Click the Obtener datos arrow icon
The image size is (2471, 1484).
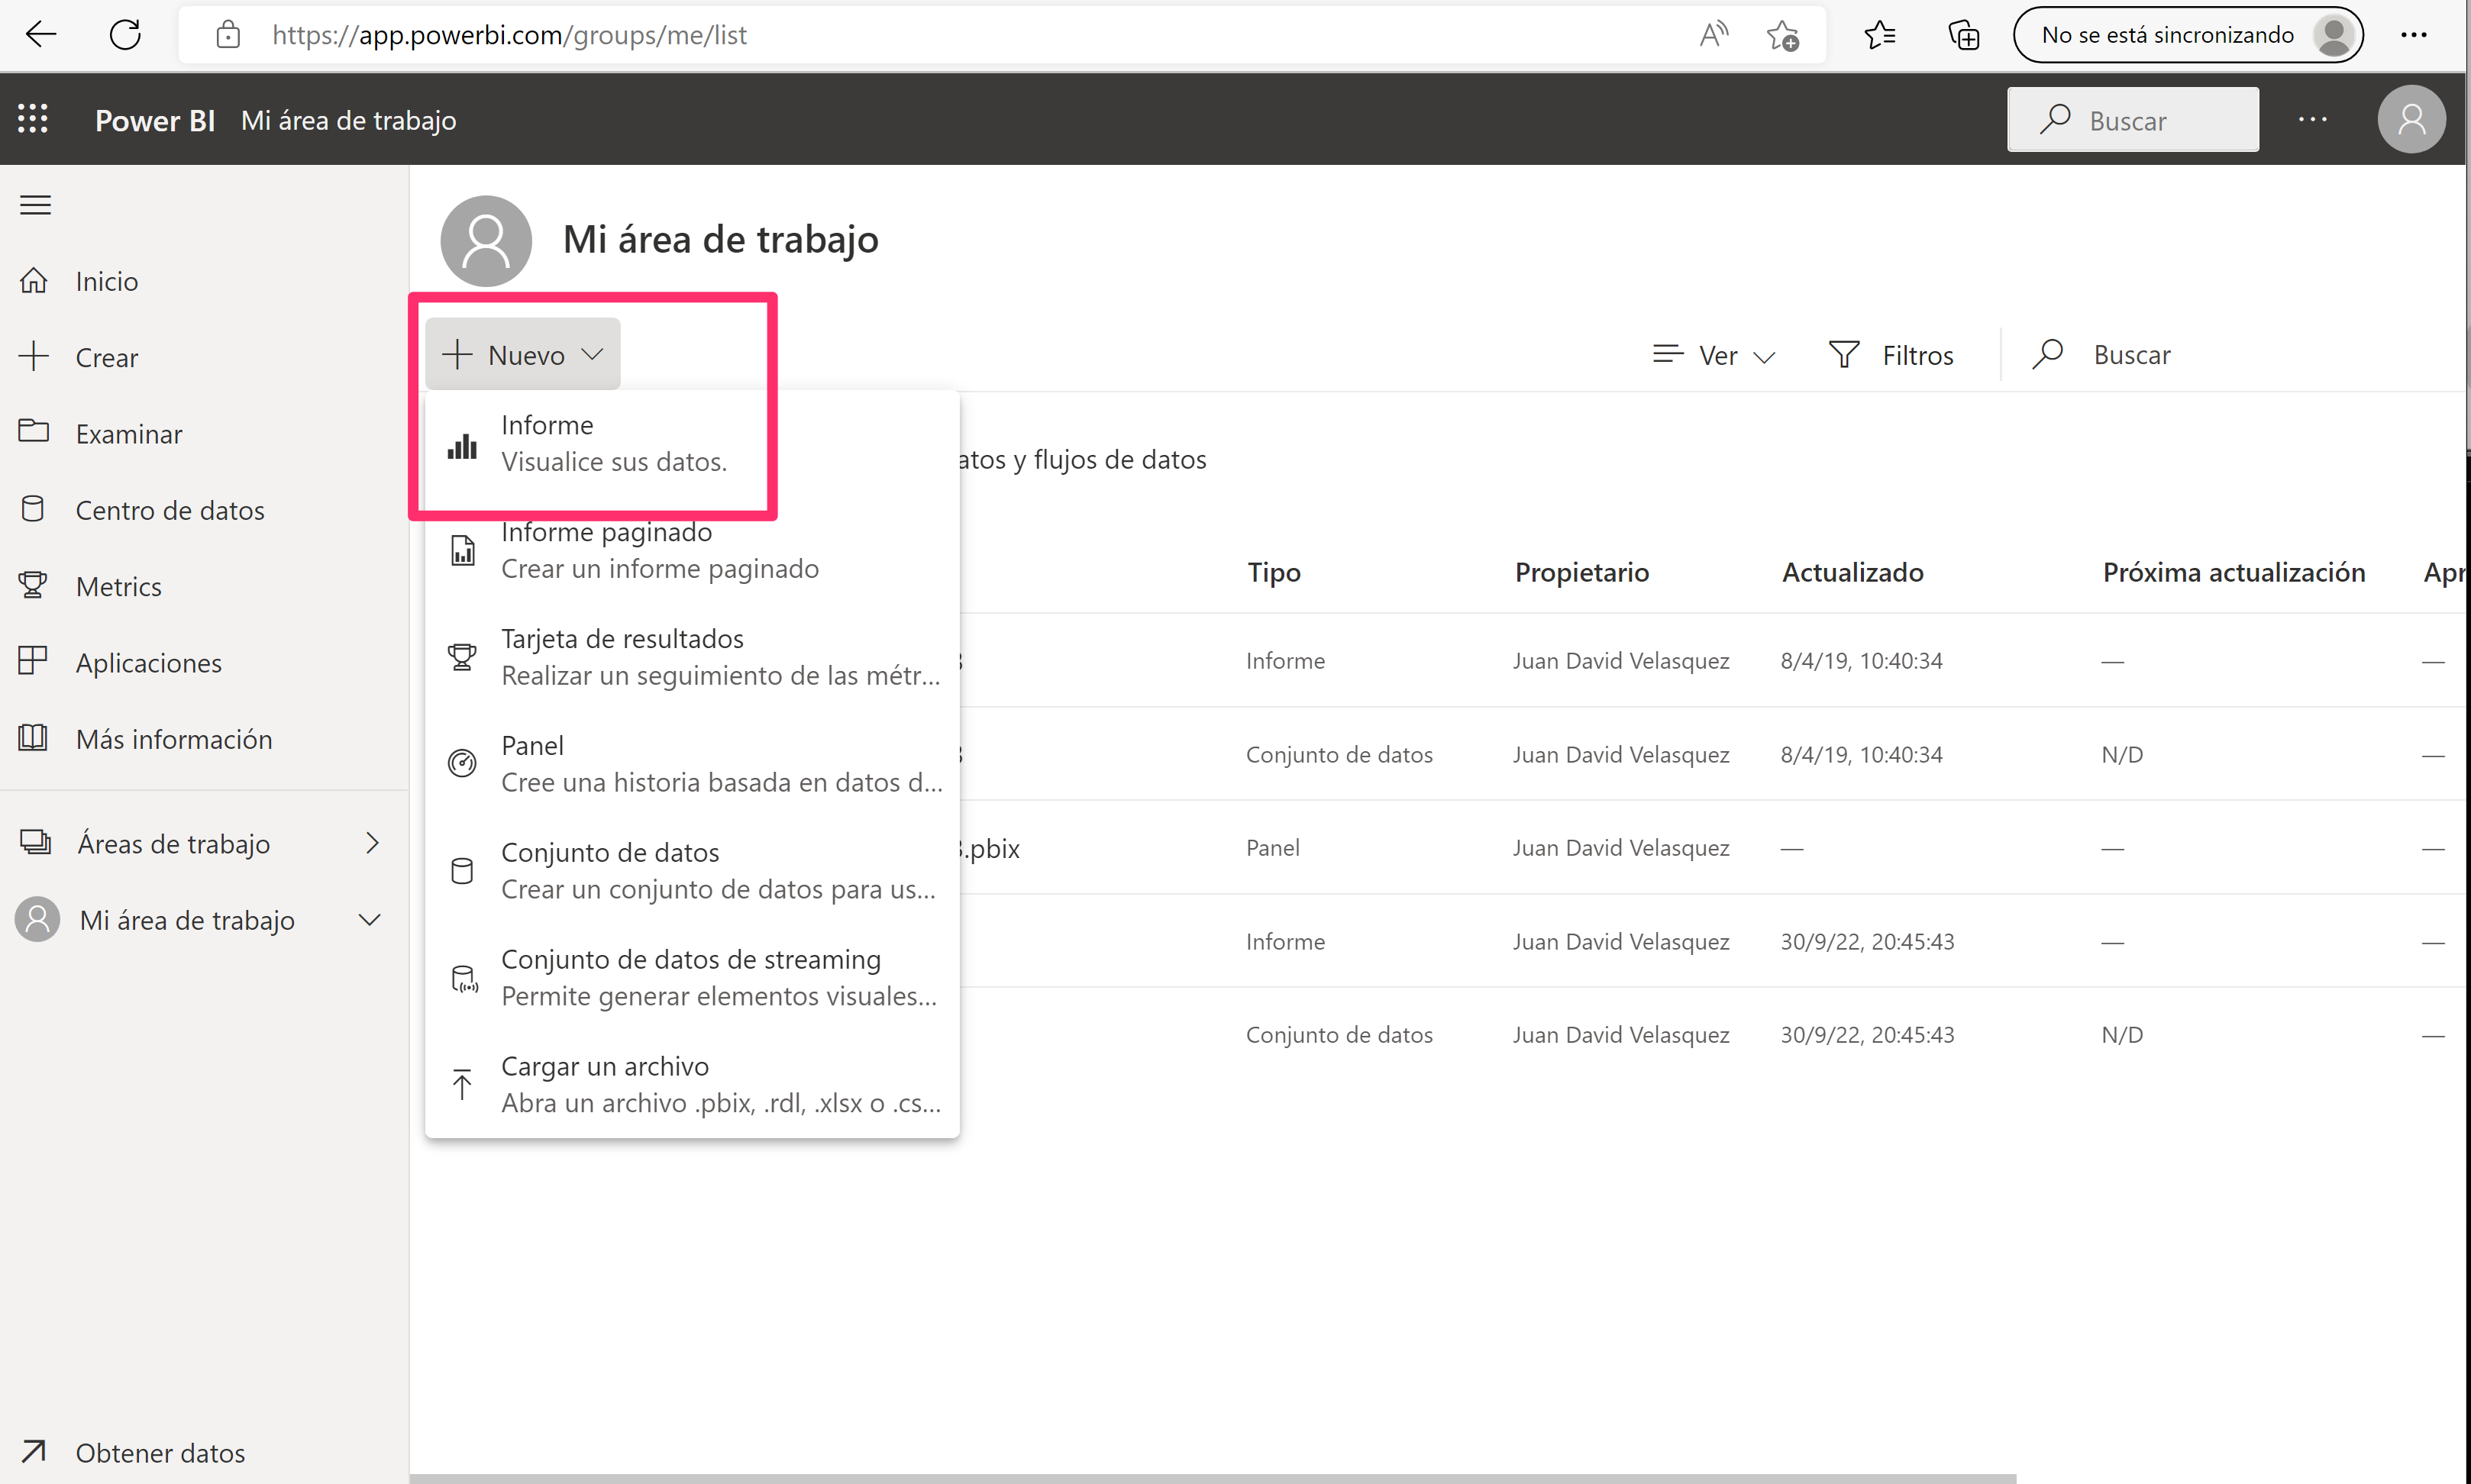(x=33, y=1451)
